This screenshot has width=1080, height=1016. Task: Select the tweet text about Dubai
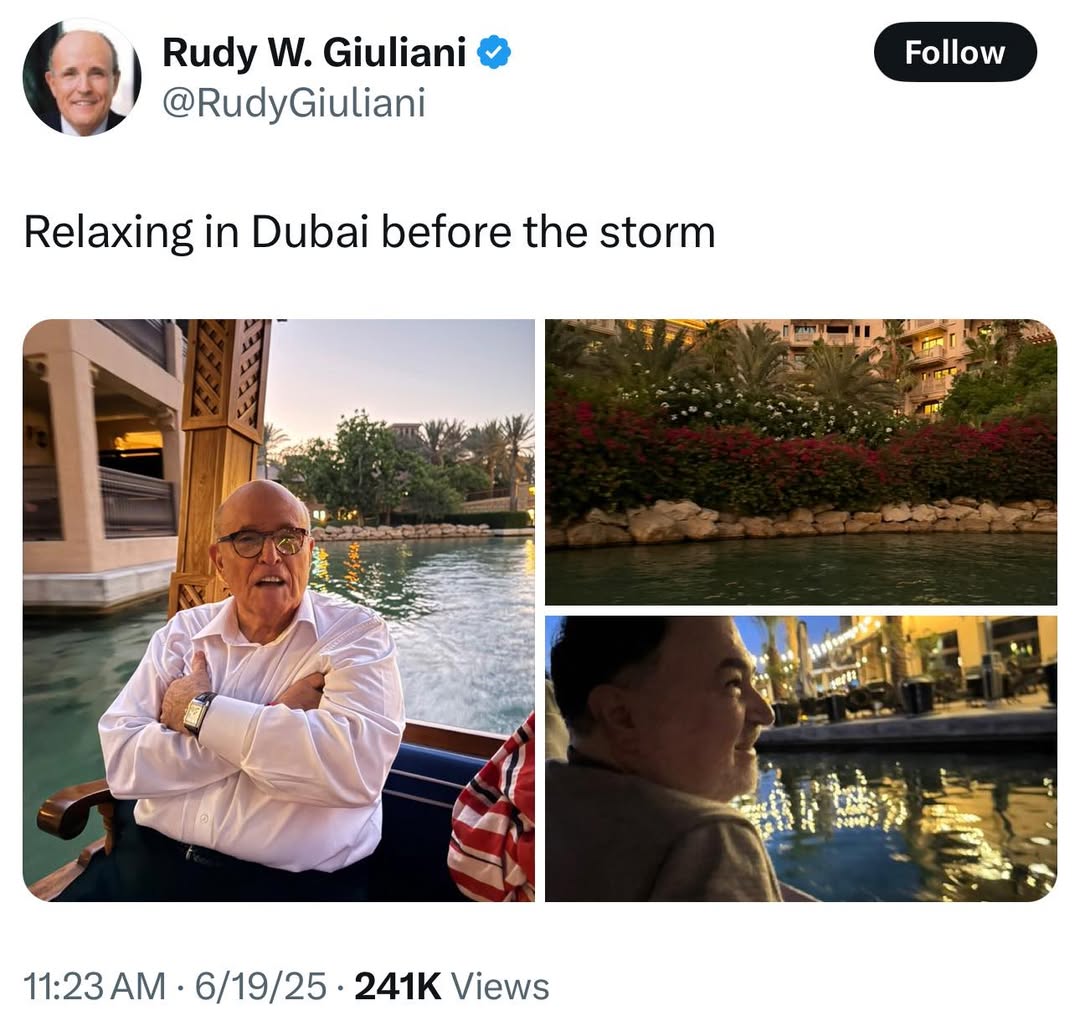[x=369, y=231]
